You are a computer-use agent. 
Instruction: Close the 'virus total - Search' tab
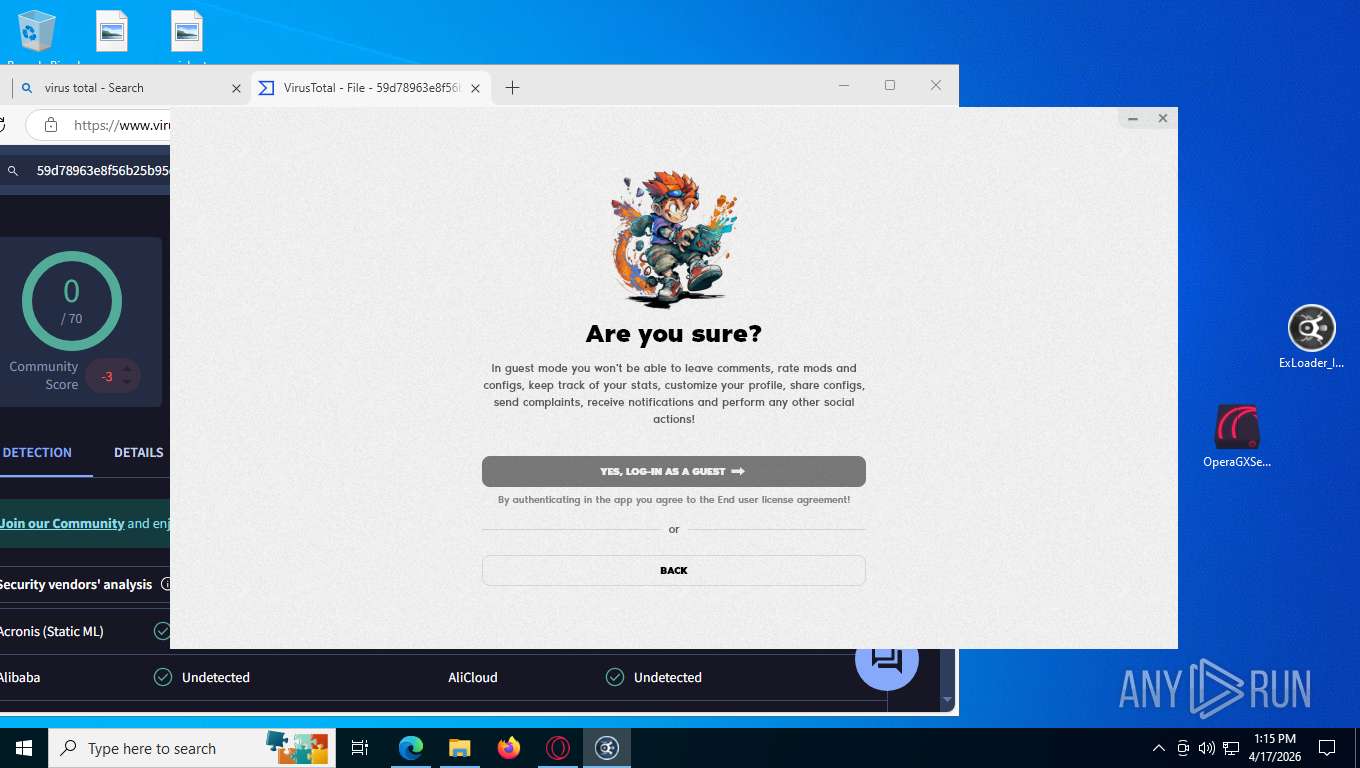pos(237,88)
